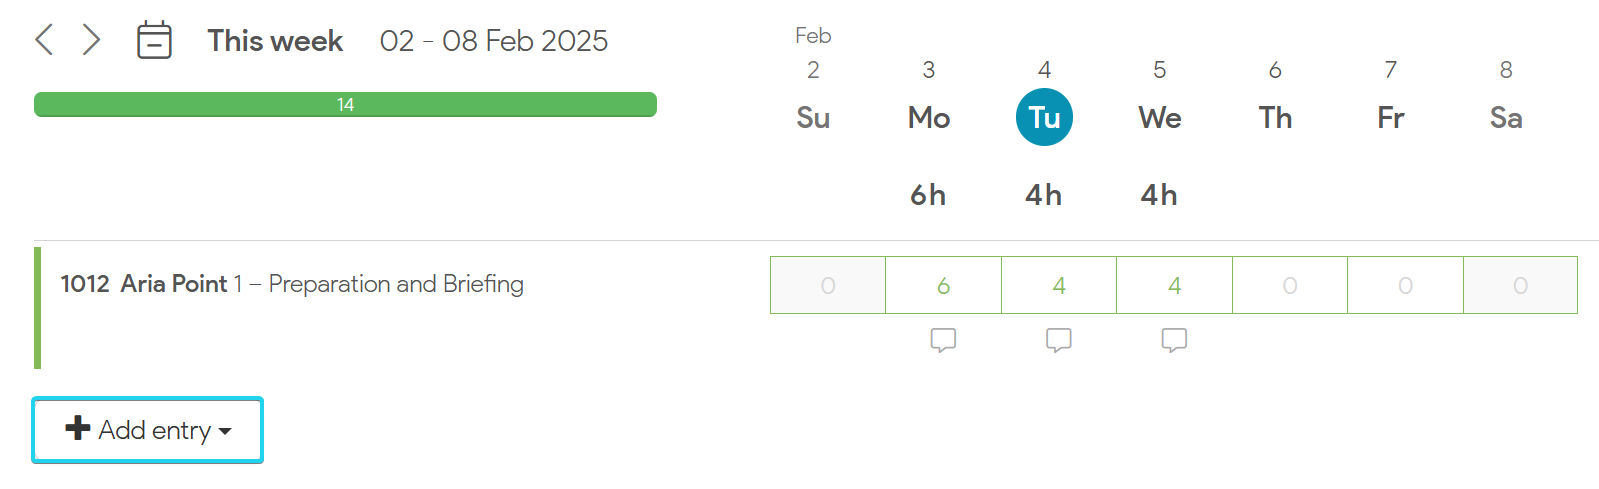Edit Tuesday's hours field showing 4
This screenshot has width=1599, height=489.
tap(1059, 285)
